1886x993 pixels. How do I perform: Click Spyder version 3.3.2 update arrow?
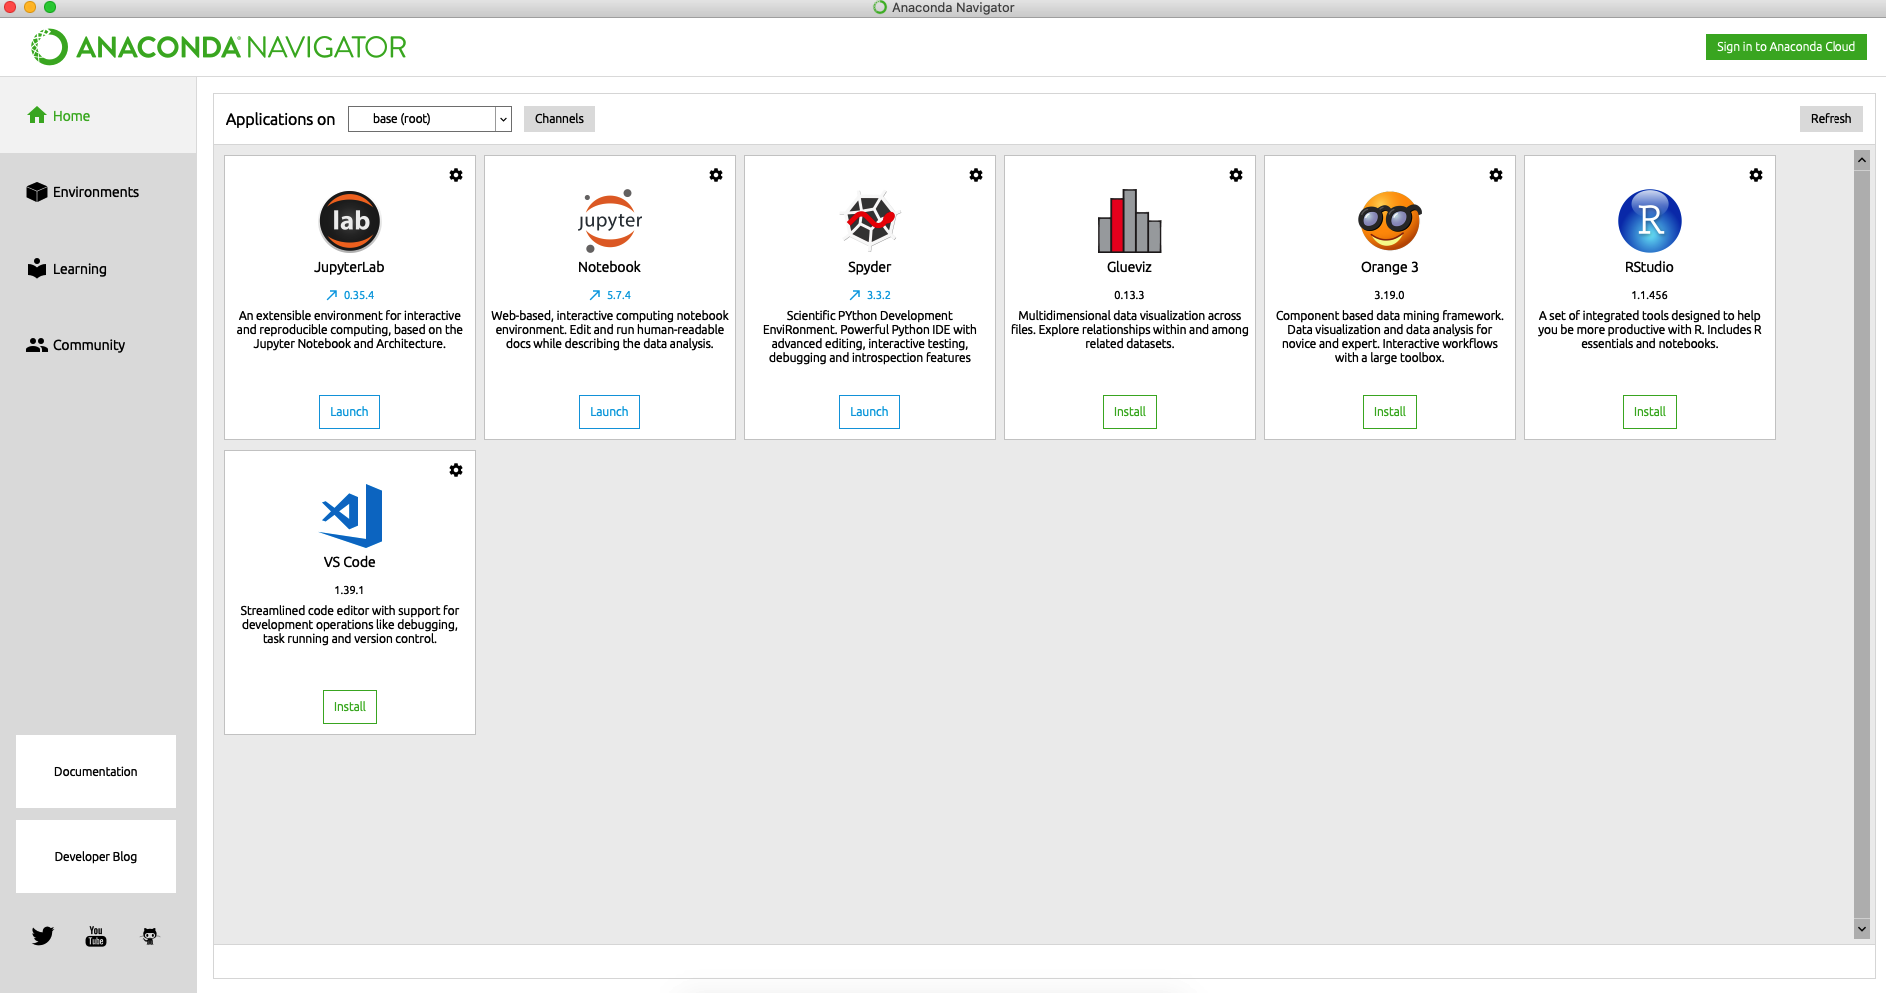point(855,295)
